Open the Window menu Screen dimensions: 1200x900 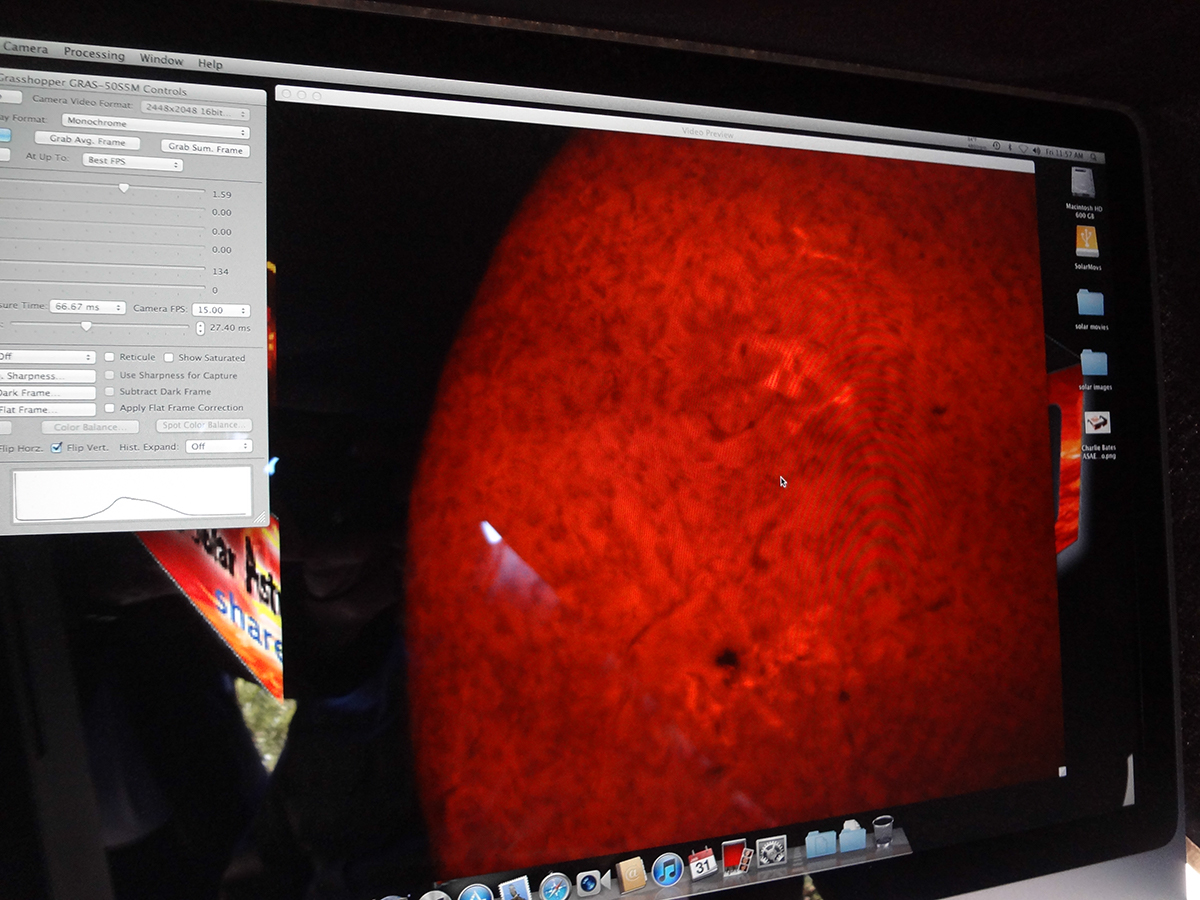coord(161,60)
